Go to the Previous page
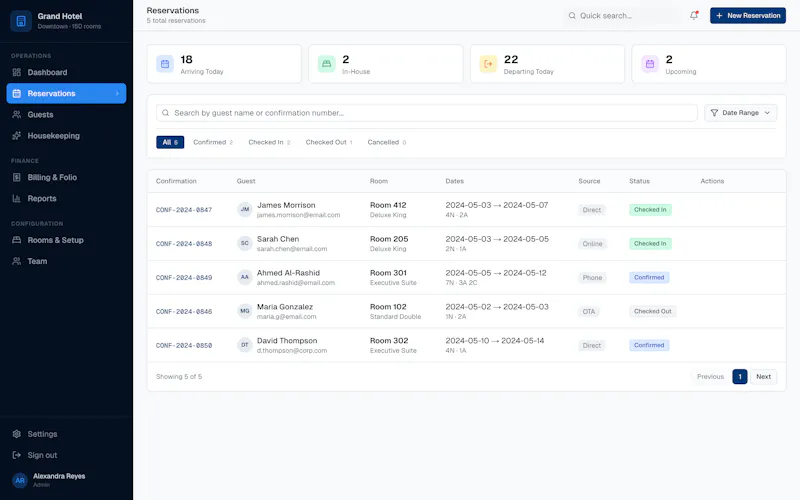The width and height of the screenshot is (800, 500). click(x=710, y=377)
